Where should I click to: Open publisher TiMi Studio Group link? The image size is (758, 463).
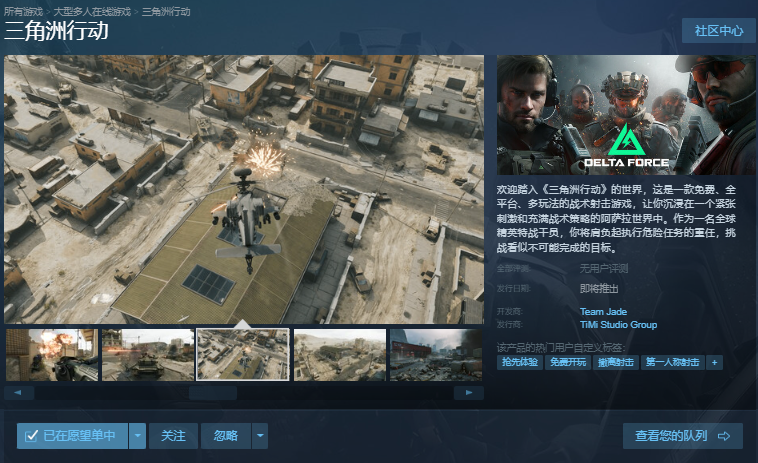(618, 325)
